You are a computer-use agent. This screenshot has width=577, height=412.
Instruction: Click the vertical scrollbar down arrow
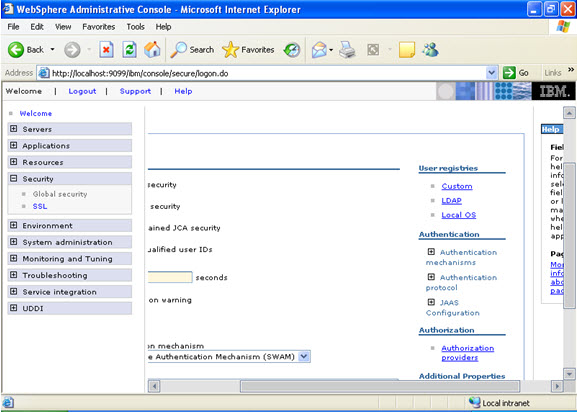[569, 374]
